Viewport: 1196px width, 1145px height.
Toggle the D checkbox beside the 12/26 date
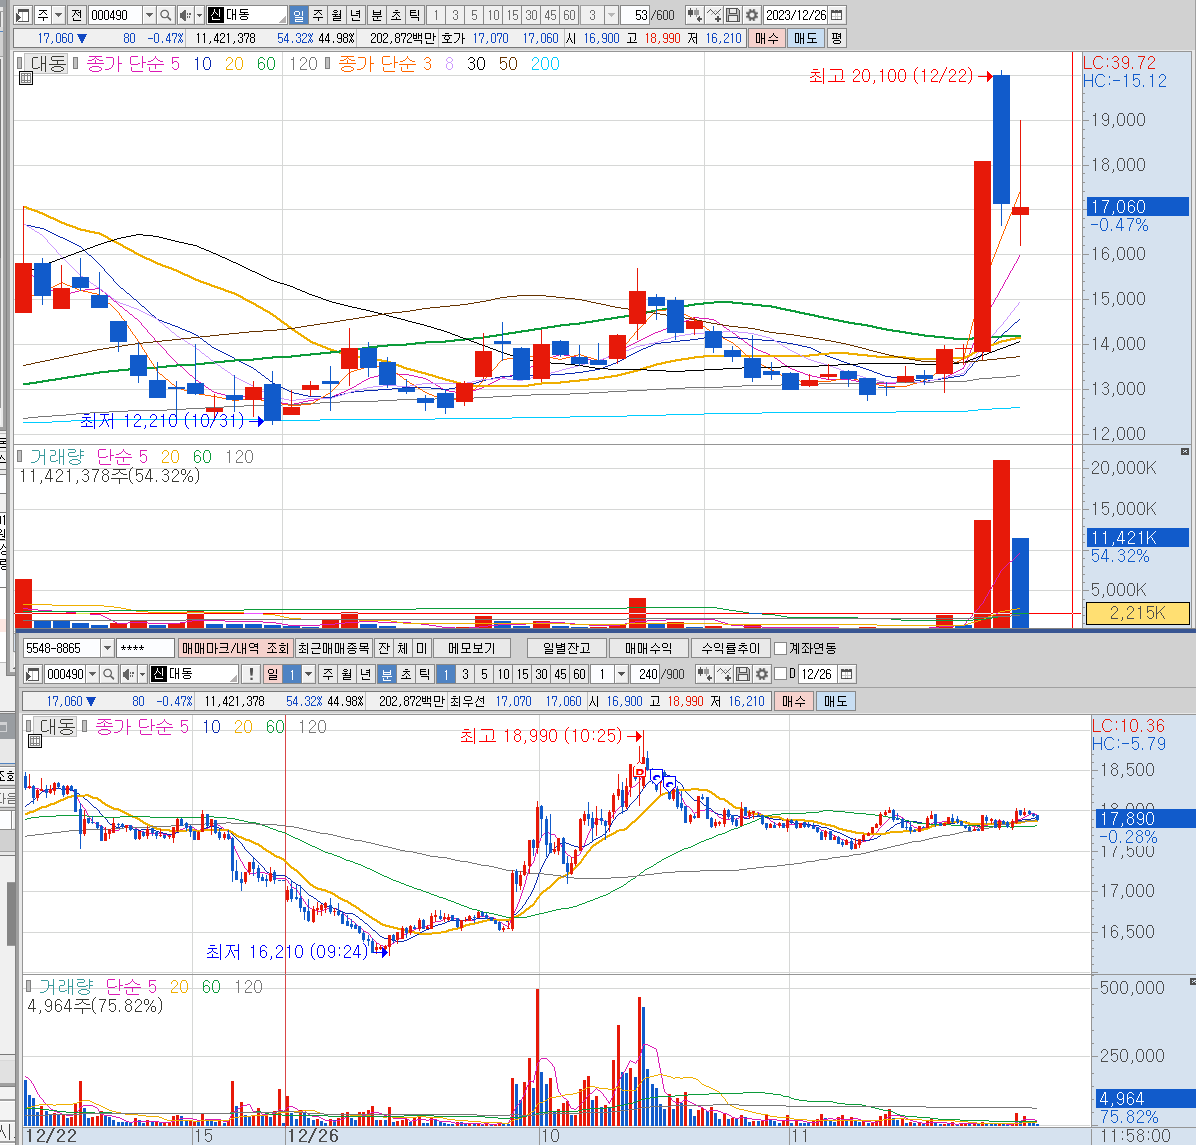(780, 674)
